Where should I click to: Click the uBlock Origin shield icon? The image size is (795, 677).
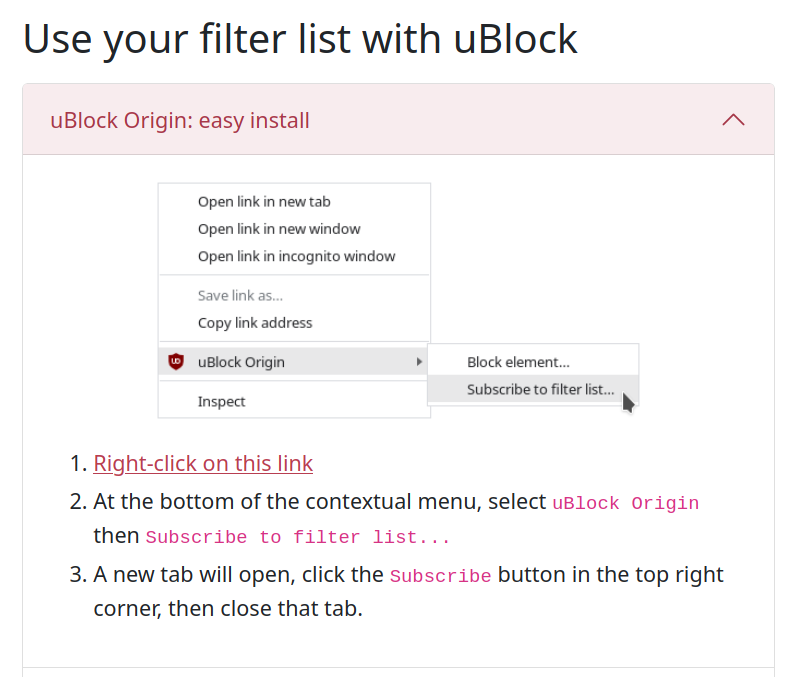(x=177, y=362)
